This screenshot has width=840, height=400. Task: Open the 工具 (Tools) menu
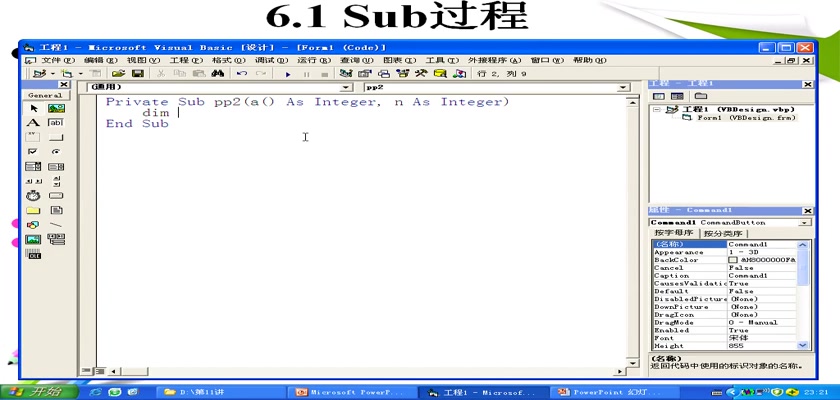(x=442, y=60)
